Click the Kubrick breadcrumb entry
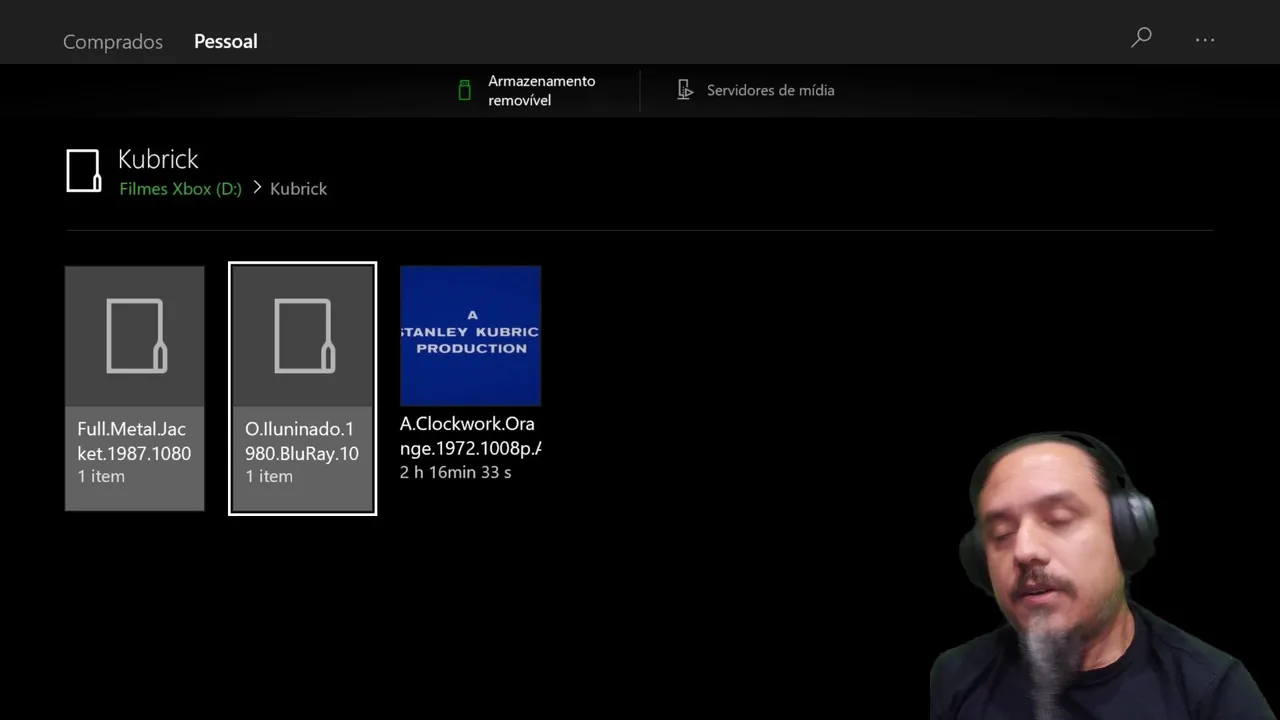The image size is (1280, 720). pyautogui.click(x=298, y=188)
